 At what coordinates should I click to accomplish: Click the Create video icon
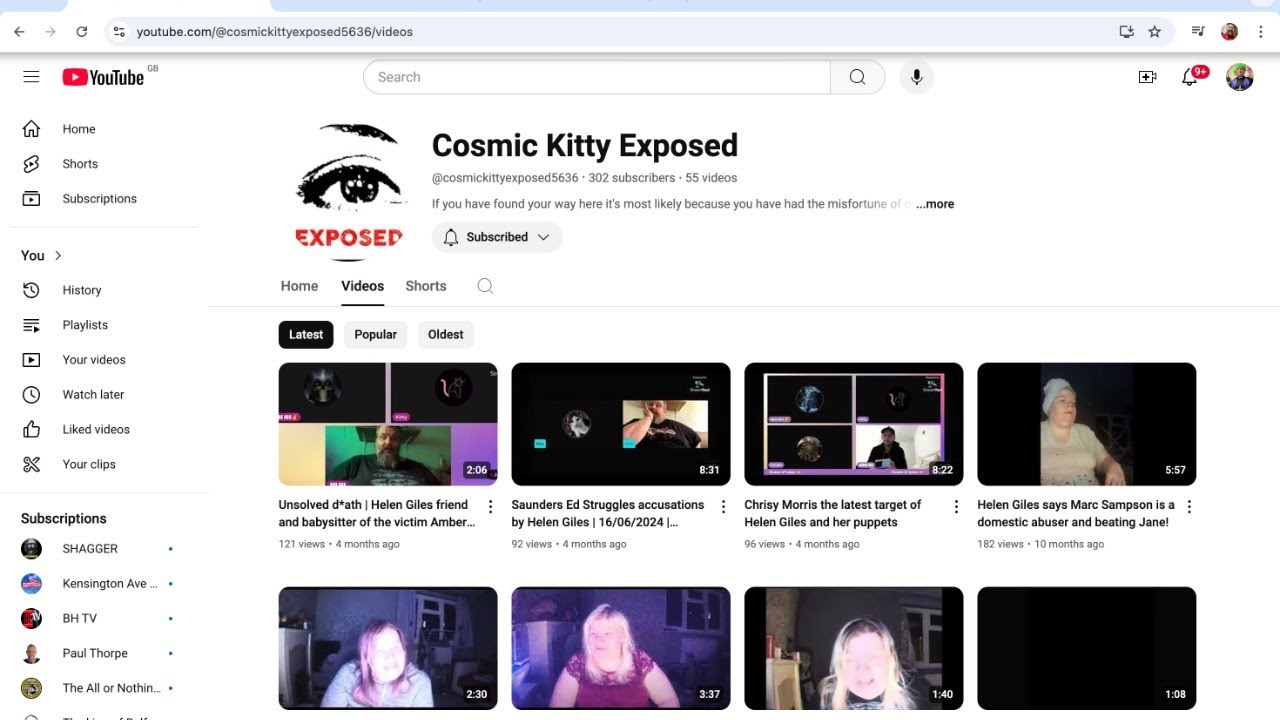(x=1147, y=77)
